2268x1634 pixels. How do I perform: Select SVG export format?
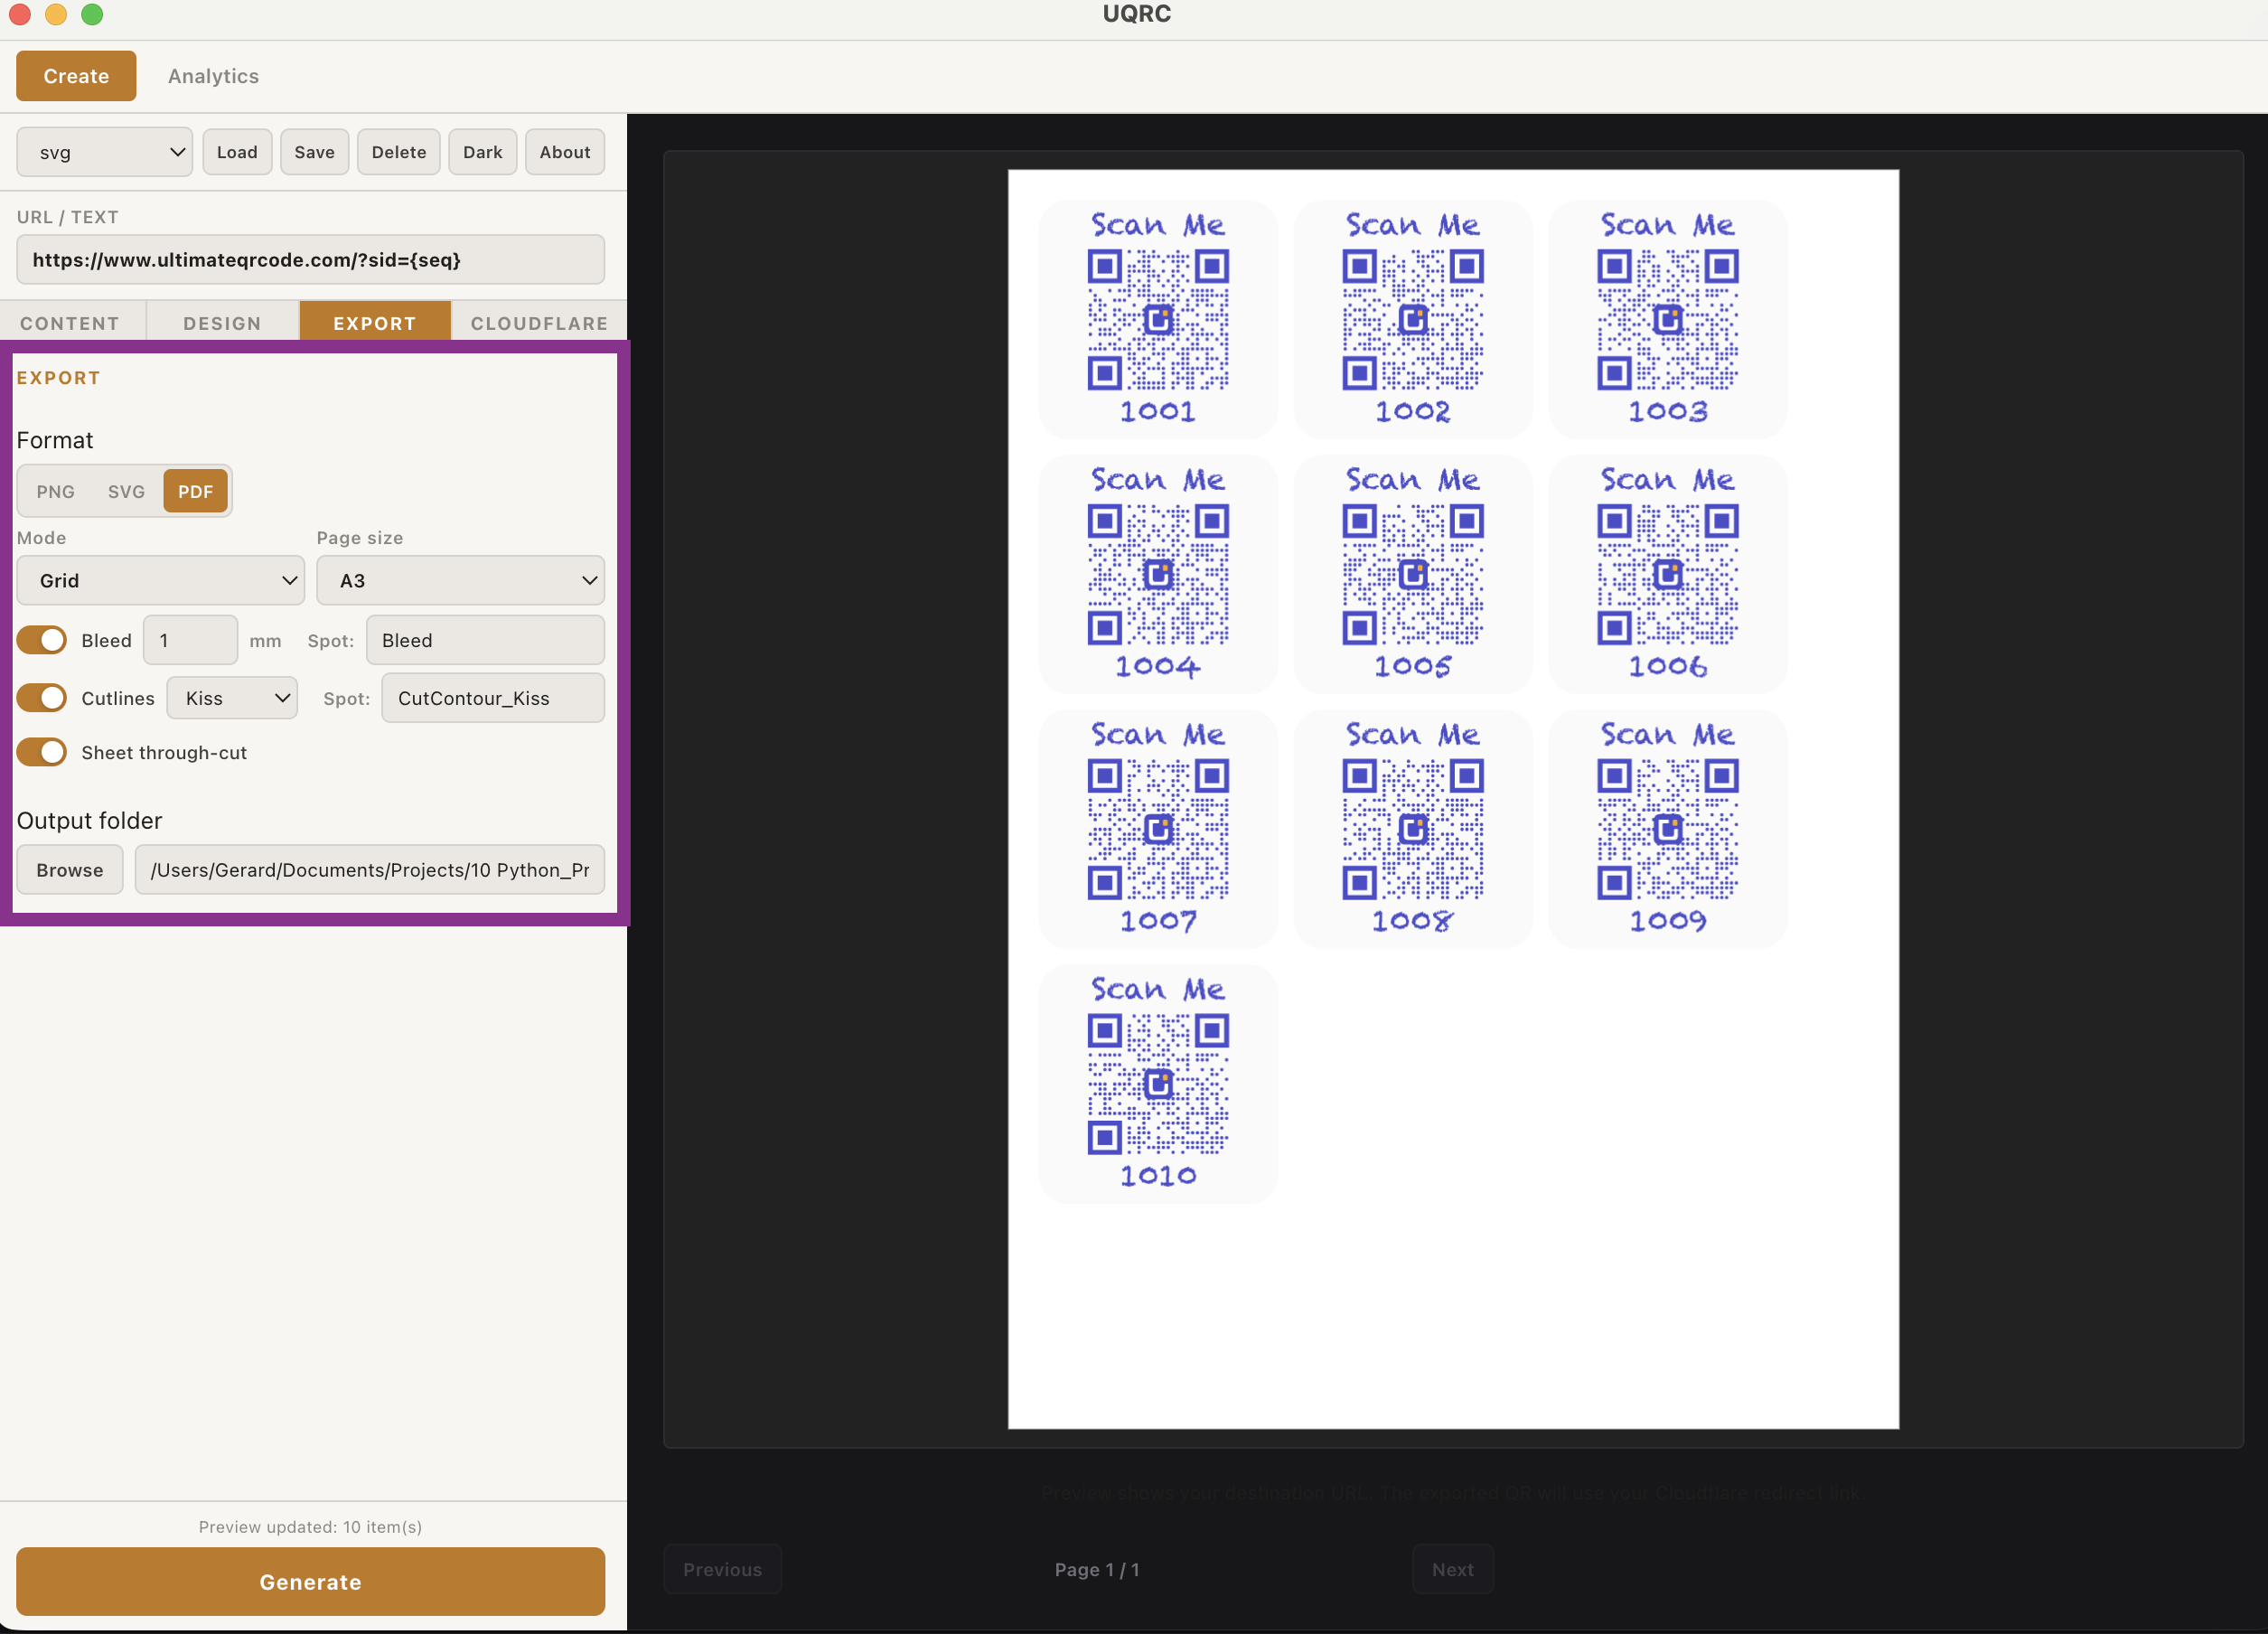[126, 491]
